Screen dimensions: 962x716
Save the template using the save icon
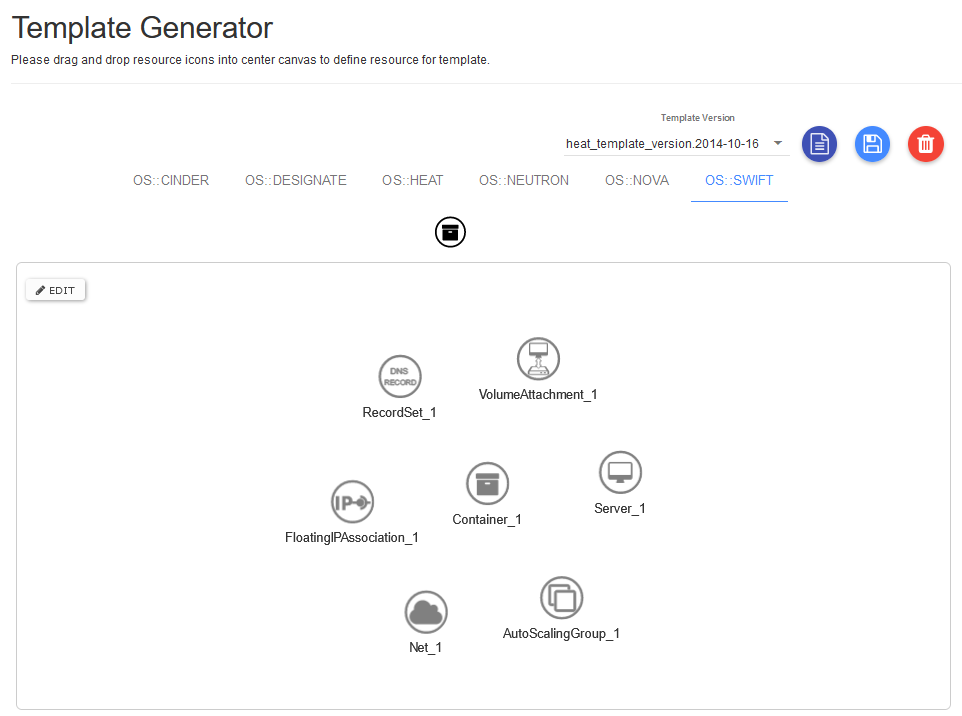(x=872, y=144)
